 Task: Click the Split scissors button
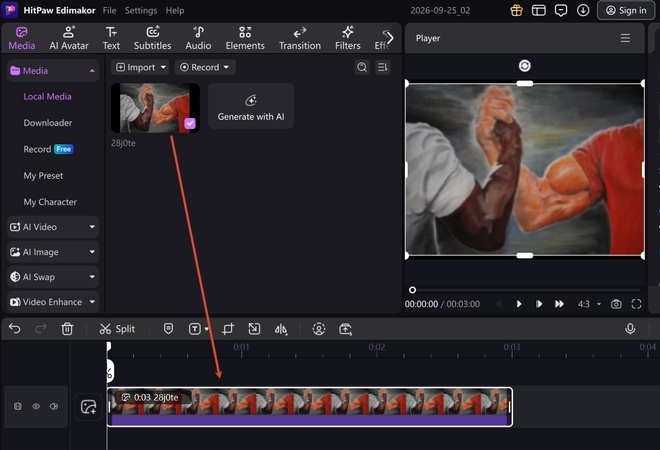(117, 329)
